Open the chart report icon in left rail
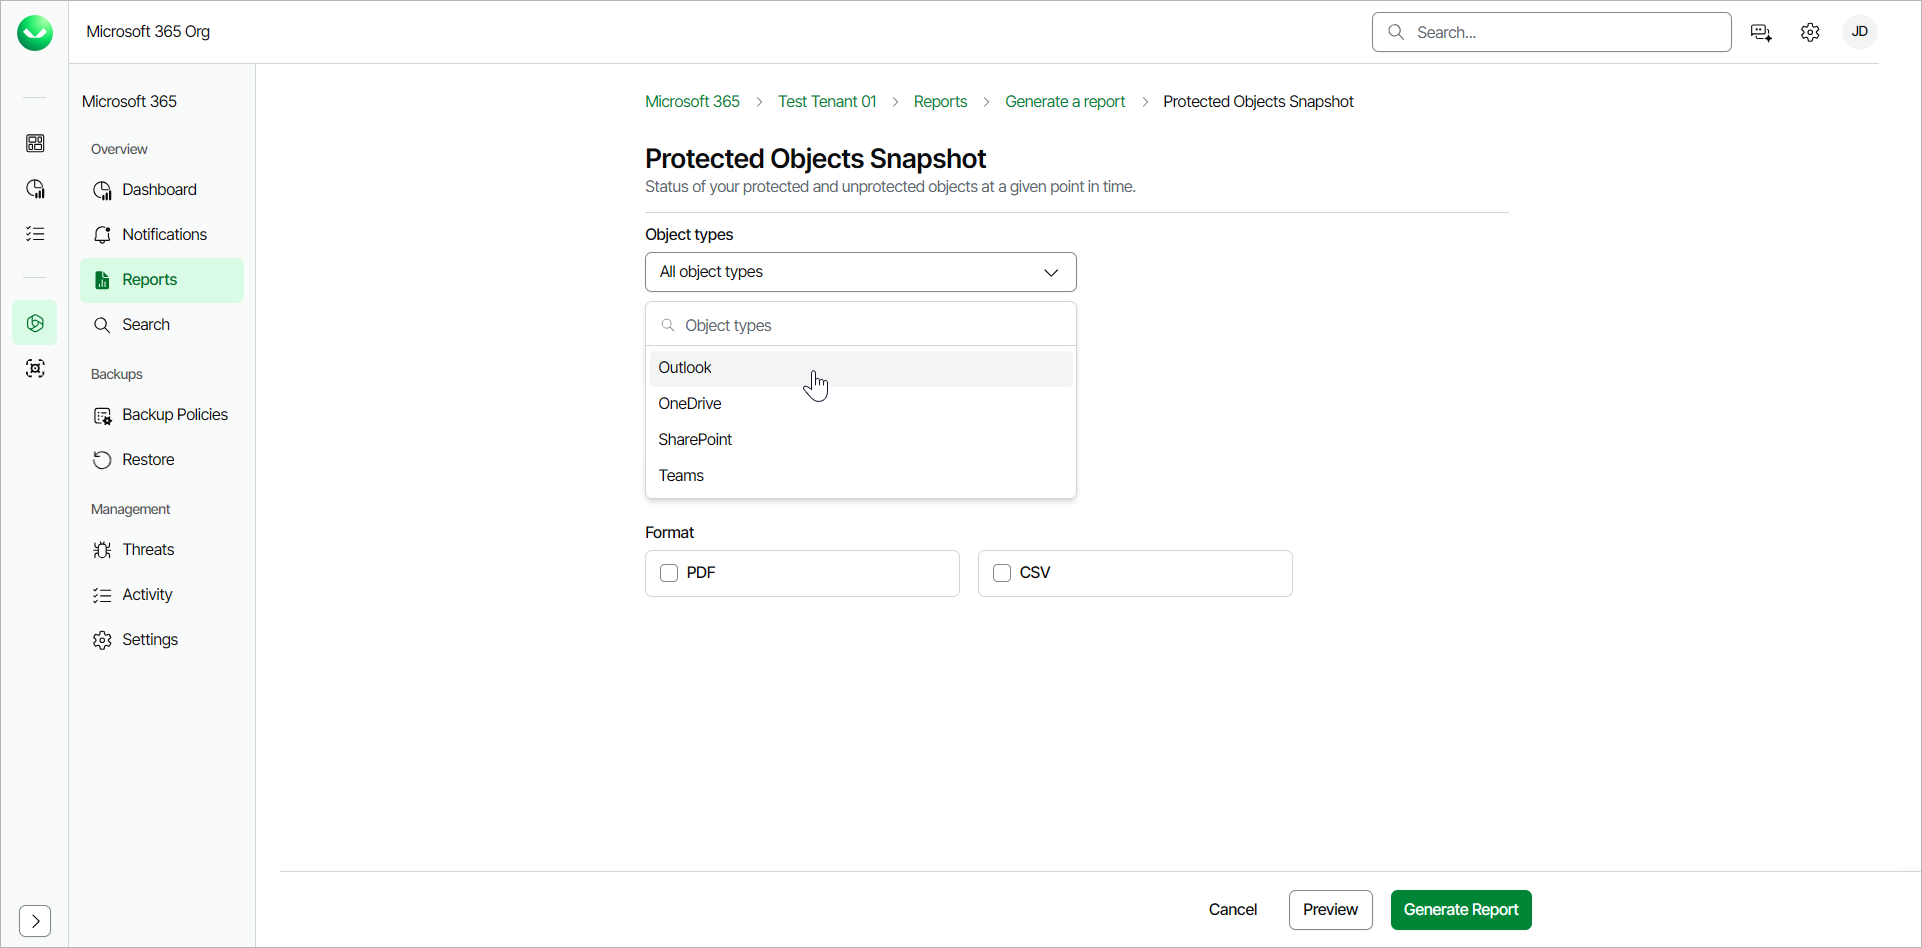This screenshot has height=948, width=1922. pos(35,189)
